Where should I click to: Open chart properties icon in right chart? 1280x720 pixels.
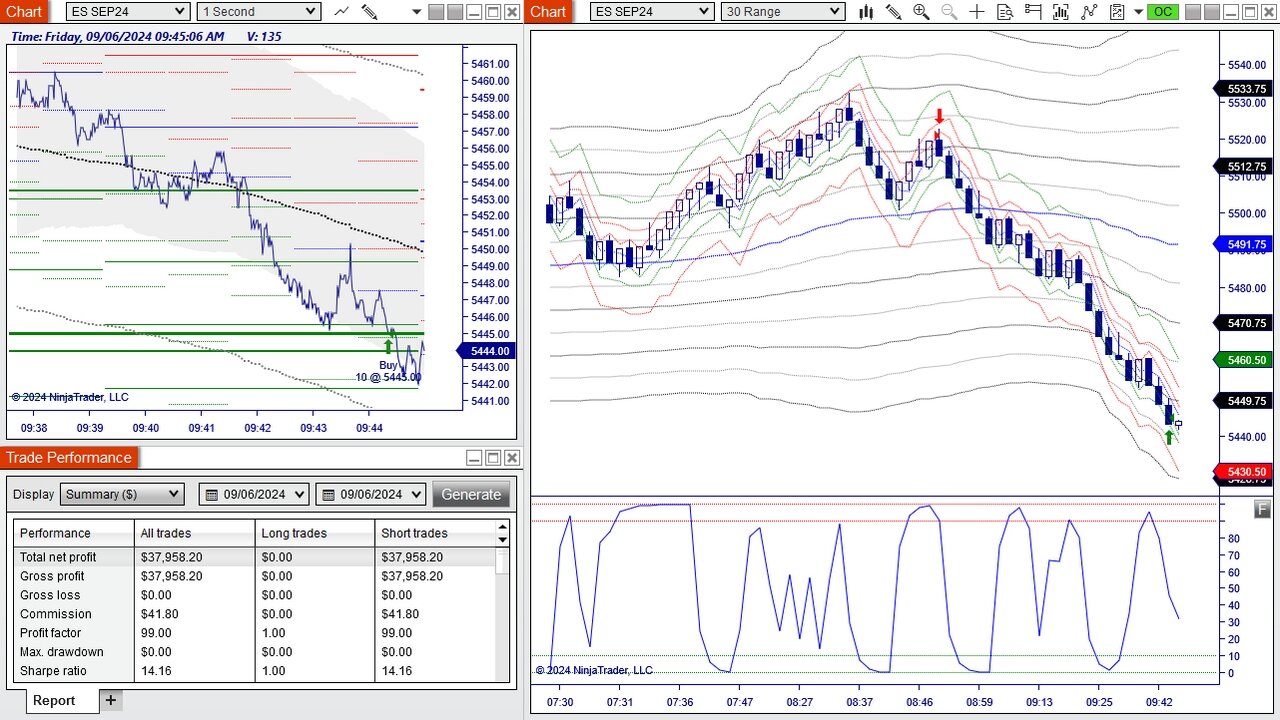pyautogui.click(x=1117, y=12)
